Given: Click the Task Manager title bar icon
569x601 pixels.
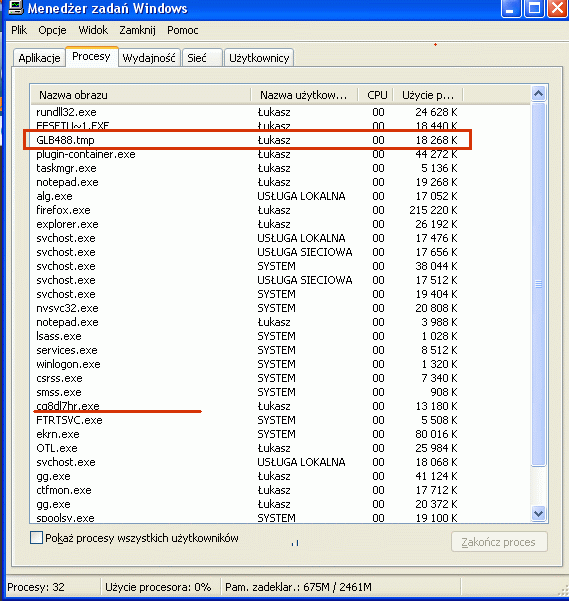Looking at the screenshot, I should pos(15,7).
